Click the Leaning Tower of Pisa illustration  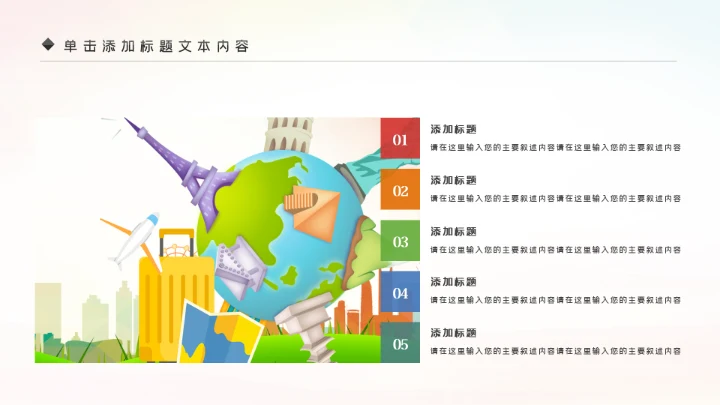(289, 134)
